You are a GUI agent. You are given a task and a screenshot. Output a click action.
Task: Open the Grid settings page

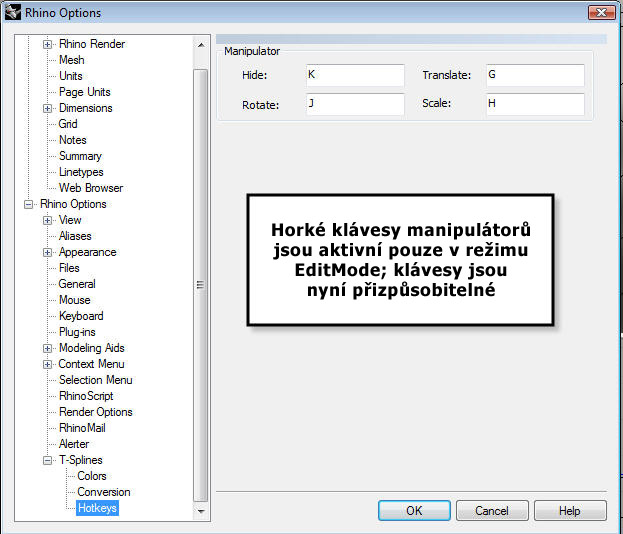coord(68,124)
